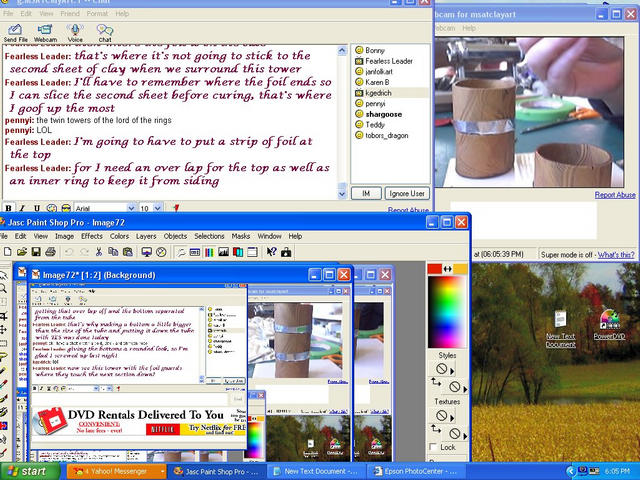Click the Open folder icon in Paint Shop Pro
The image size is (640, 480).
point(22,252)
